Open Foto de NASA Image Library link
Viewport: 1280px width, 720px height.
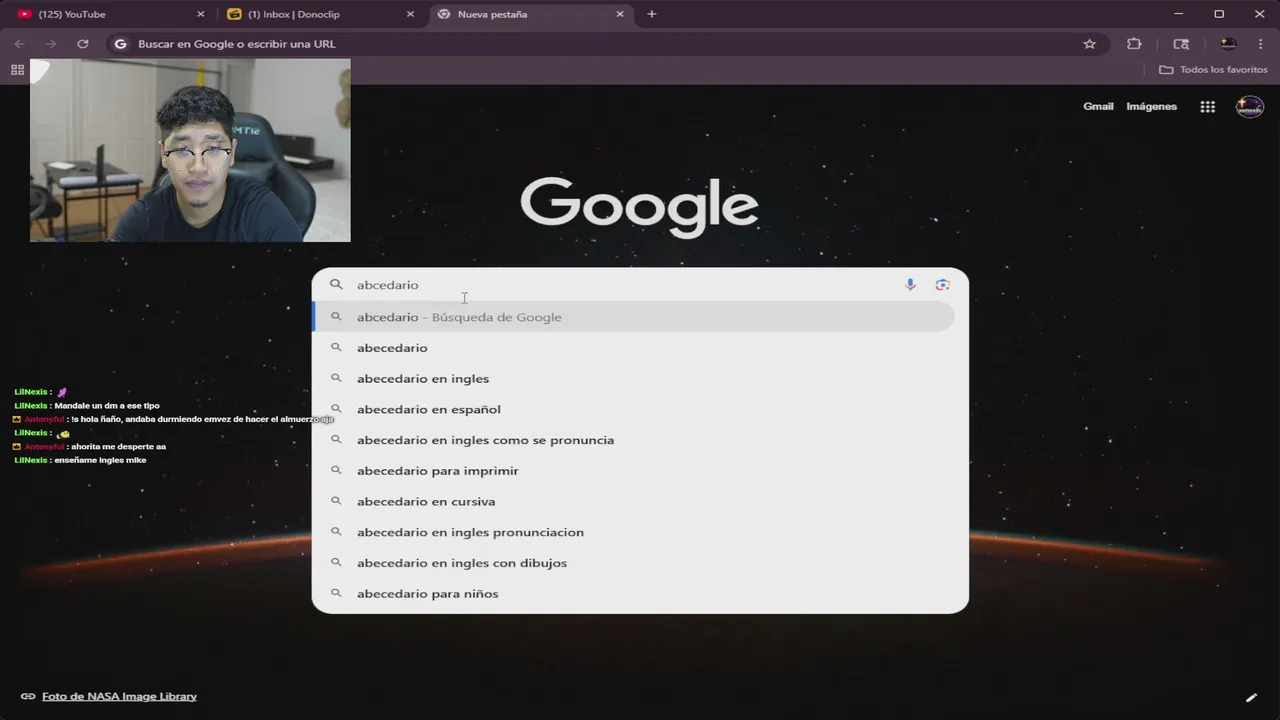(x=119, y=696)
